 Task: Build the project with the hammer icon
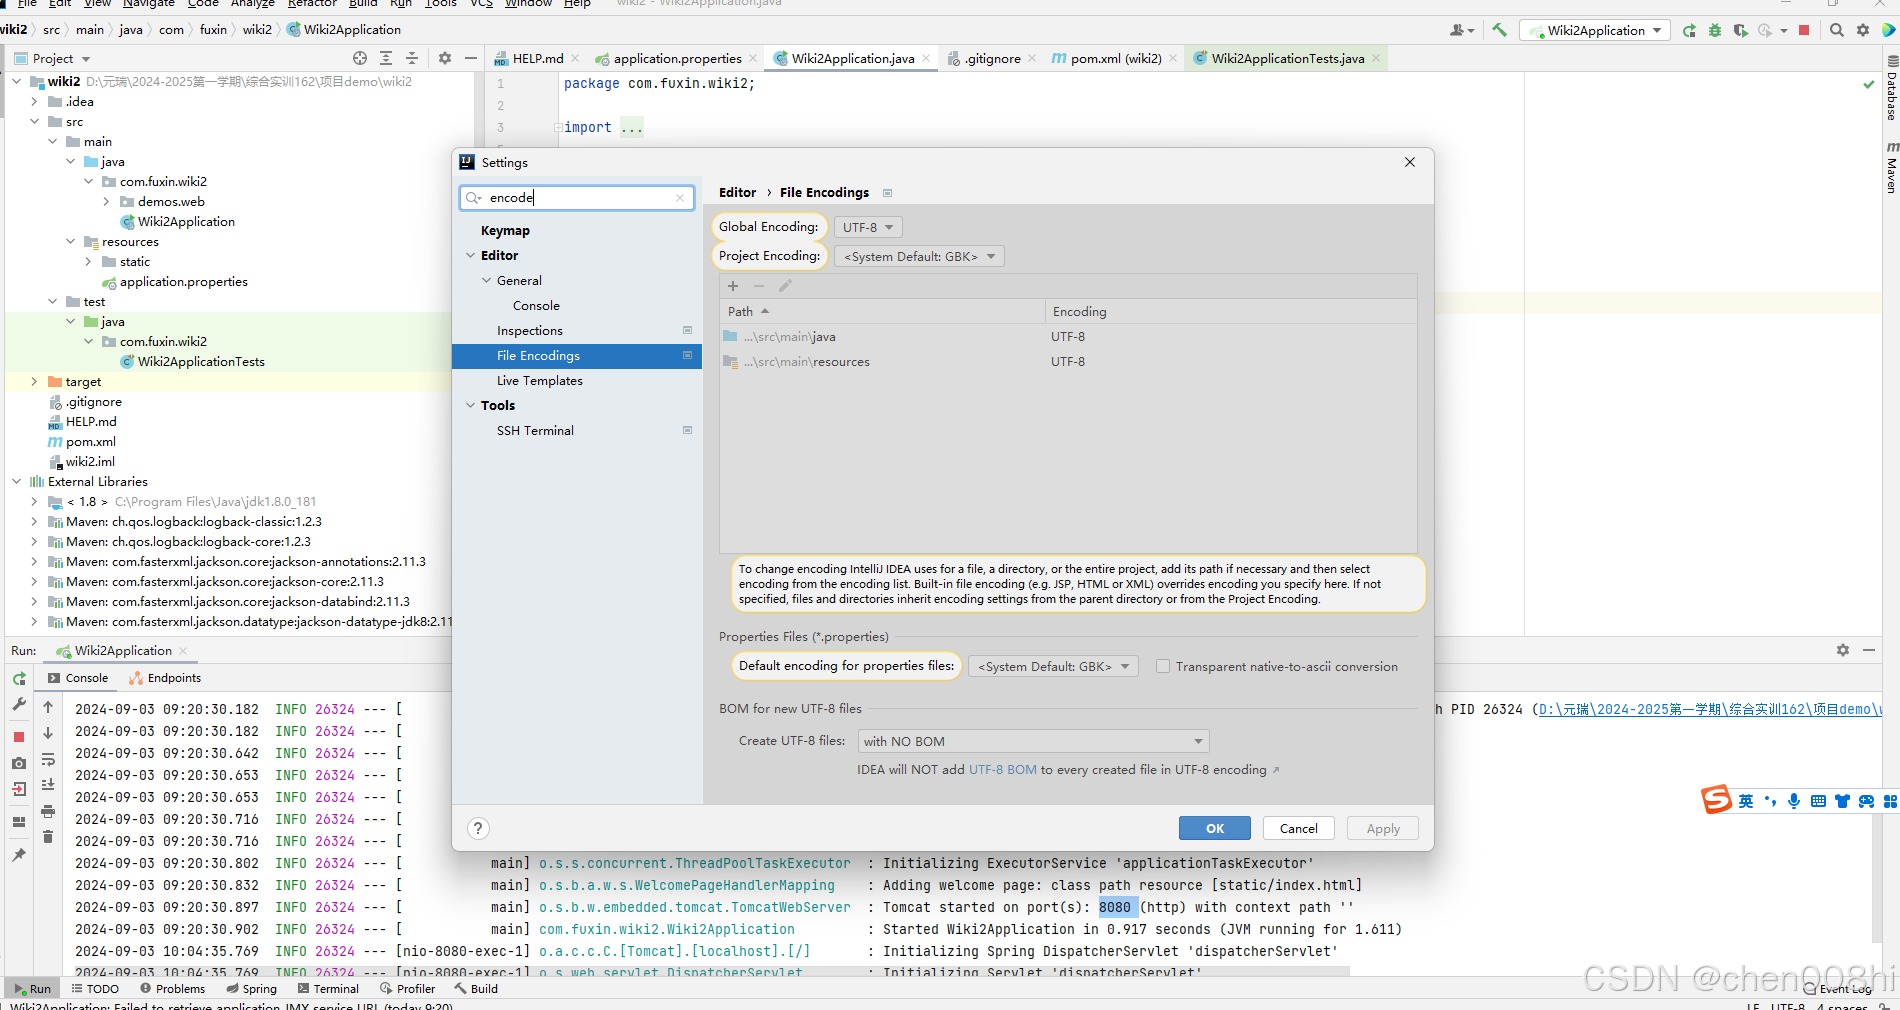[1499, 30]
